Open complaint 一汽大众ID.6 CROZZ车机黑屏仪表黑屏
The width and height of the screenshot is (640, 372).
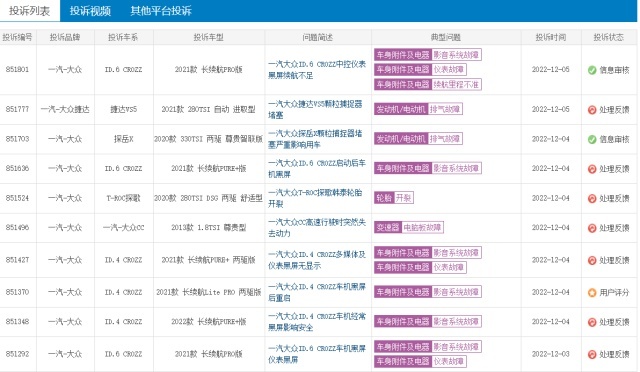(317, 354)
